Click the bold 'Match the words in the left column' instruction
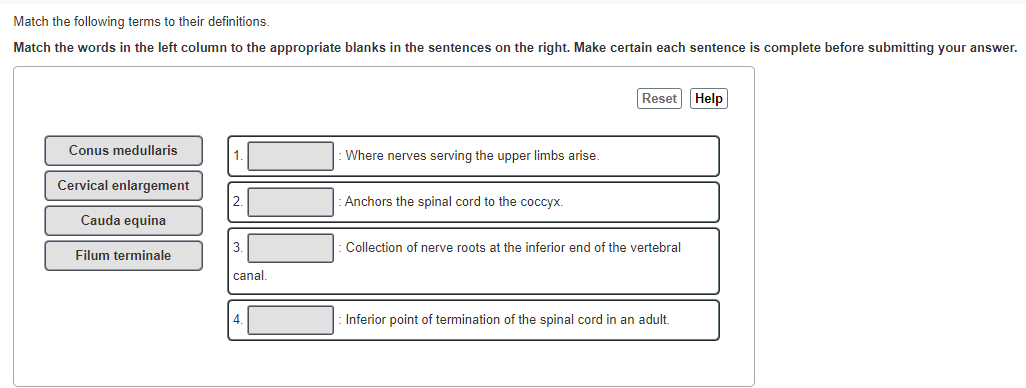 (x=516, y=48)
